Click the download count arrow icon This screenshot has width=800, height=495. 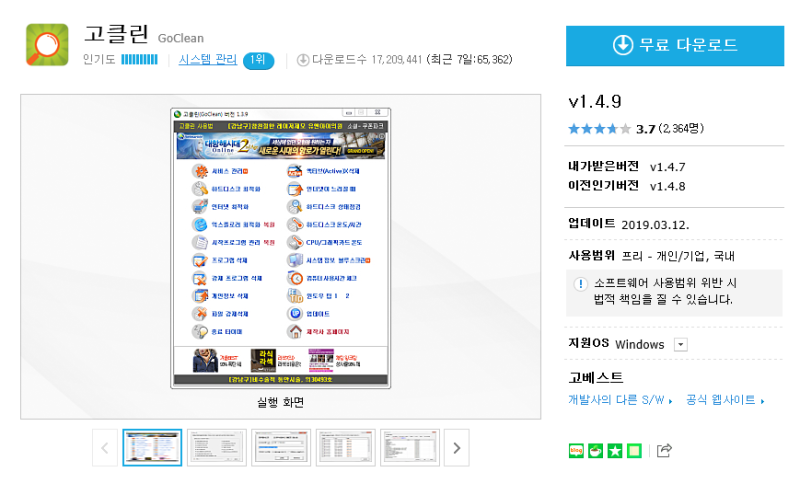pos(303,60)
